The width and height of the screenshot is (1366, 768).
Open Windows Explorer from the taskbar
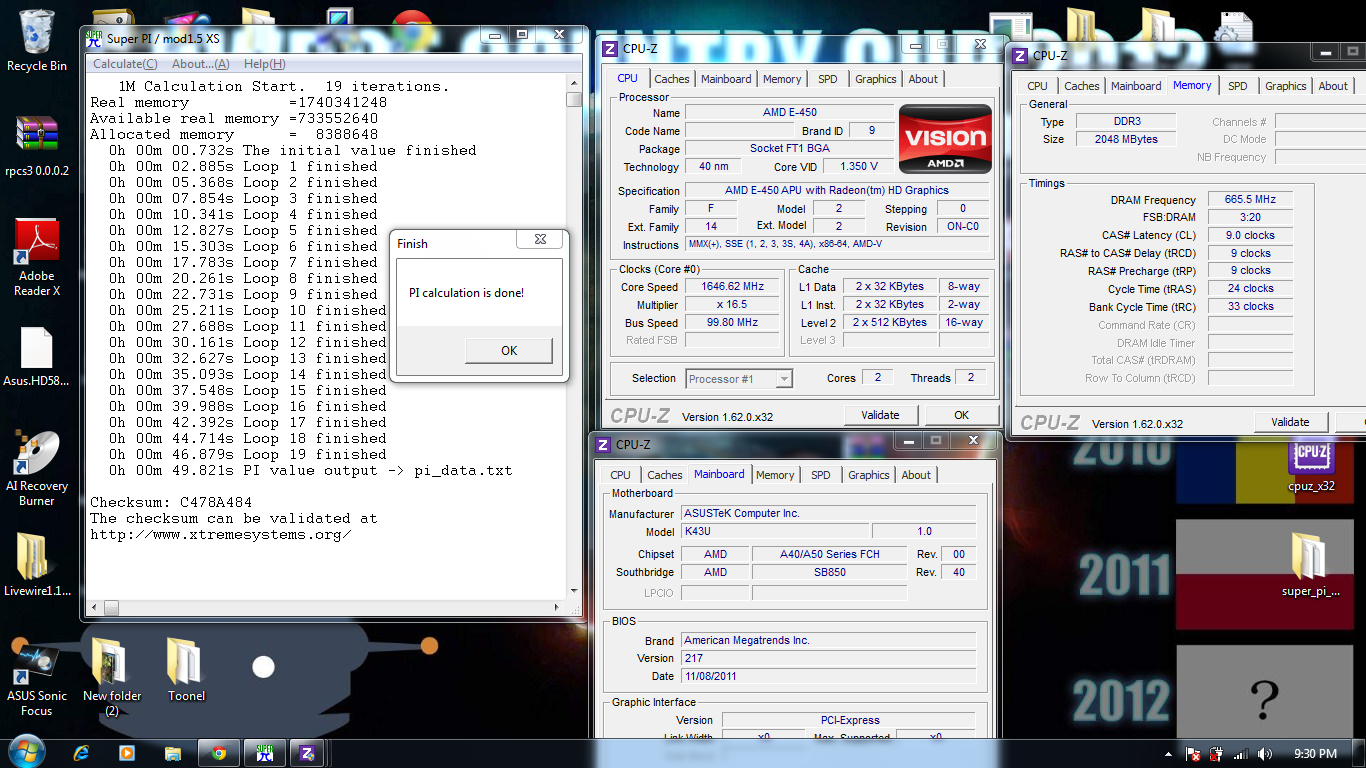point(173,753)
